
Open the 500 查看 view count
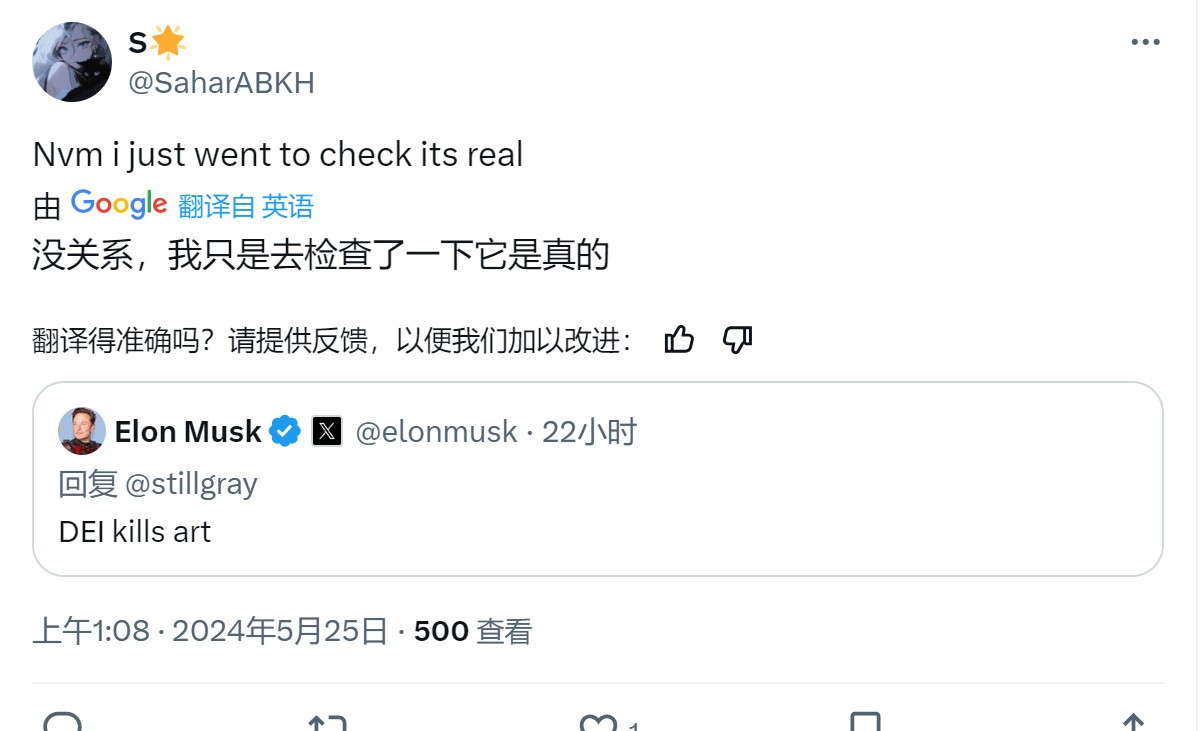(x=472, y=631)
